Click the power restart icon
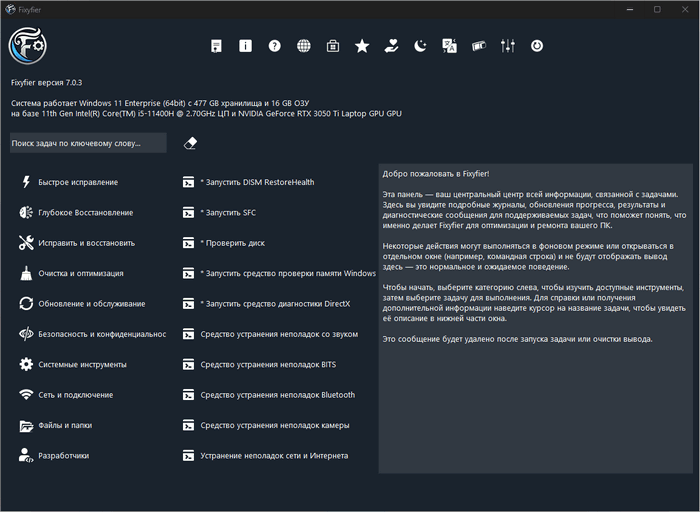The height and width of the screenshot is (512, 700). pos(537,46)
